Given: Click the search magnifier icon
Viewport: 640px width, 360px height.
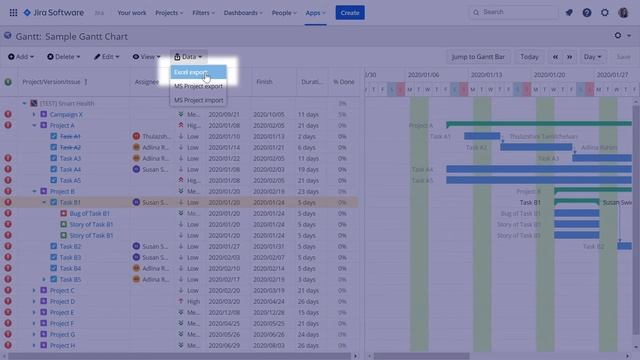Looking at the screenshot, I should pos(476,13).
